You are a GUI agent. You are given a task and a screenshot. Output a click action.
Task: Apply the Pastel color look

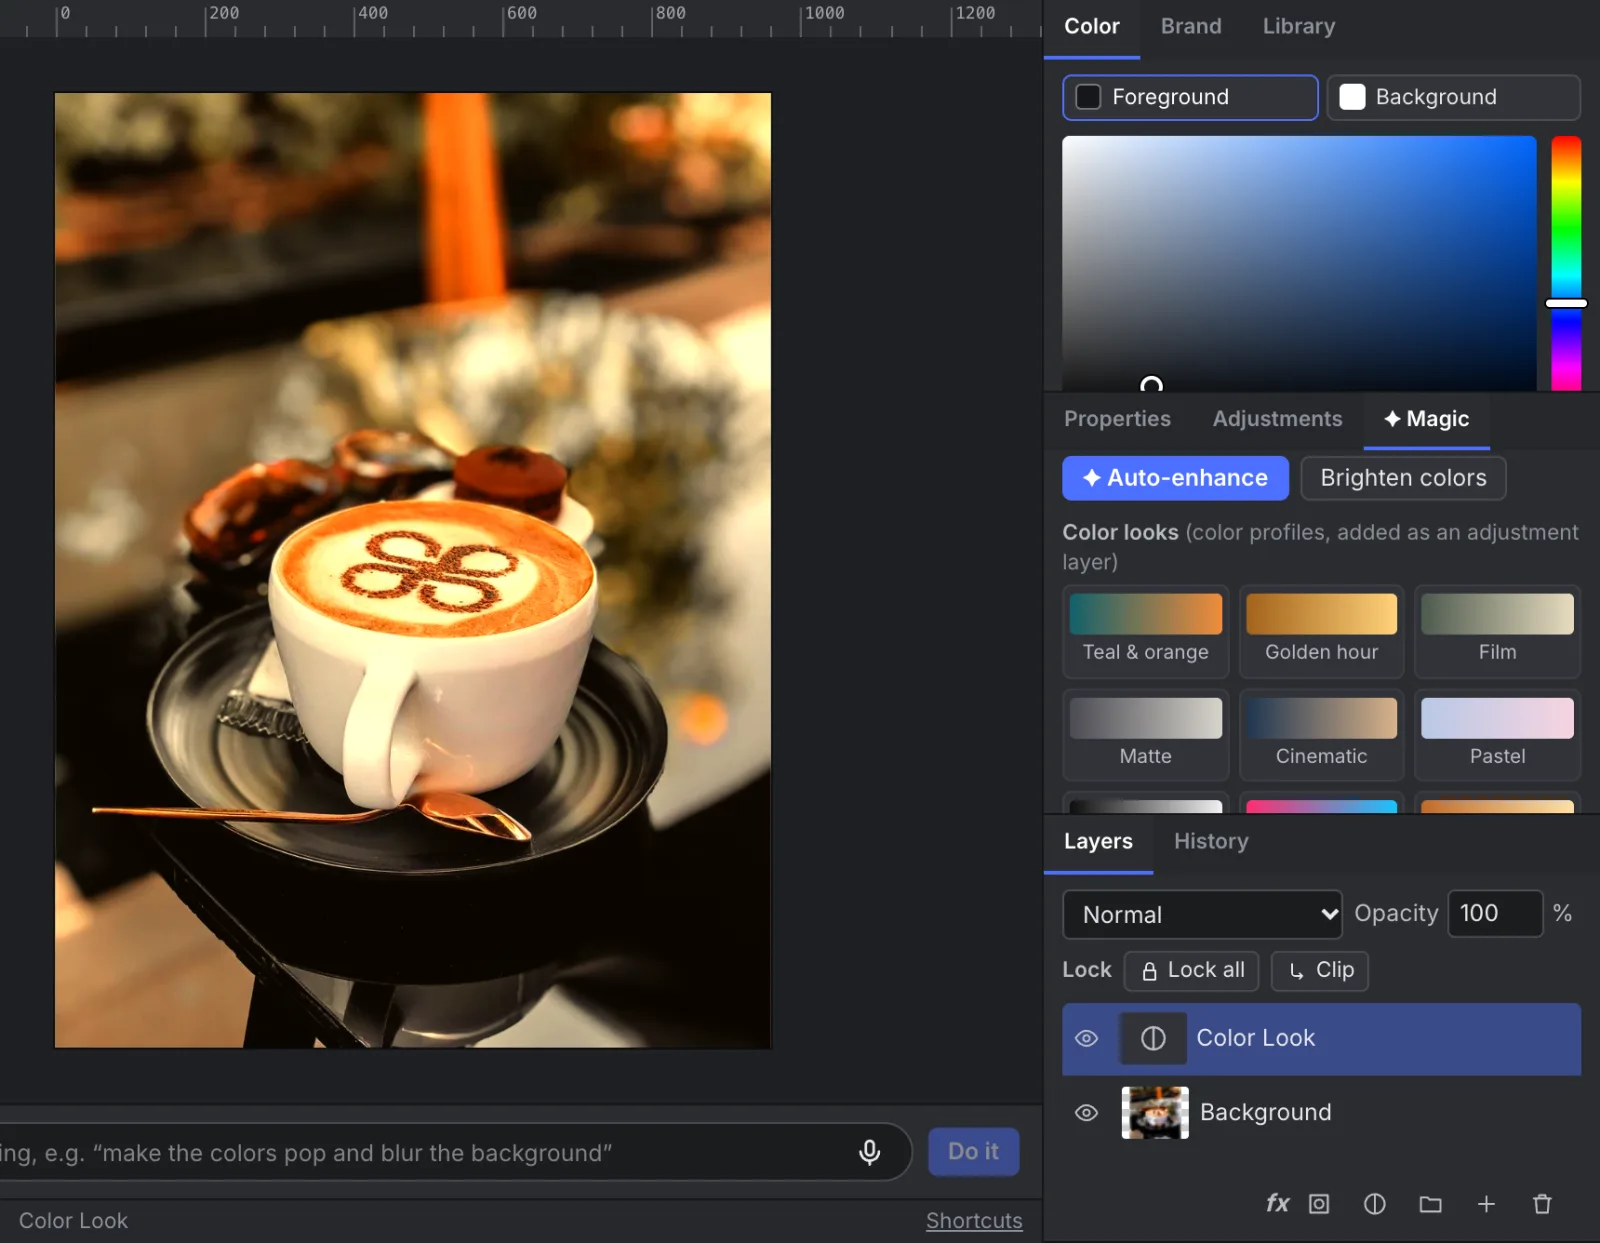tap(1497, 735)
